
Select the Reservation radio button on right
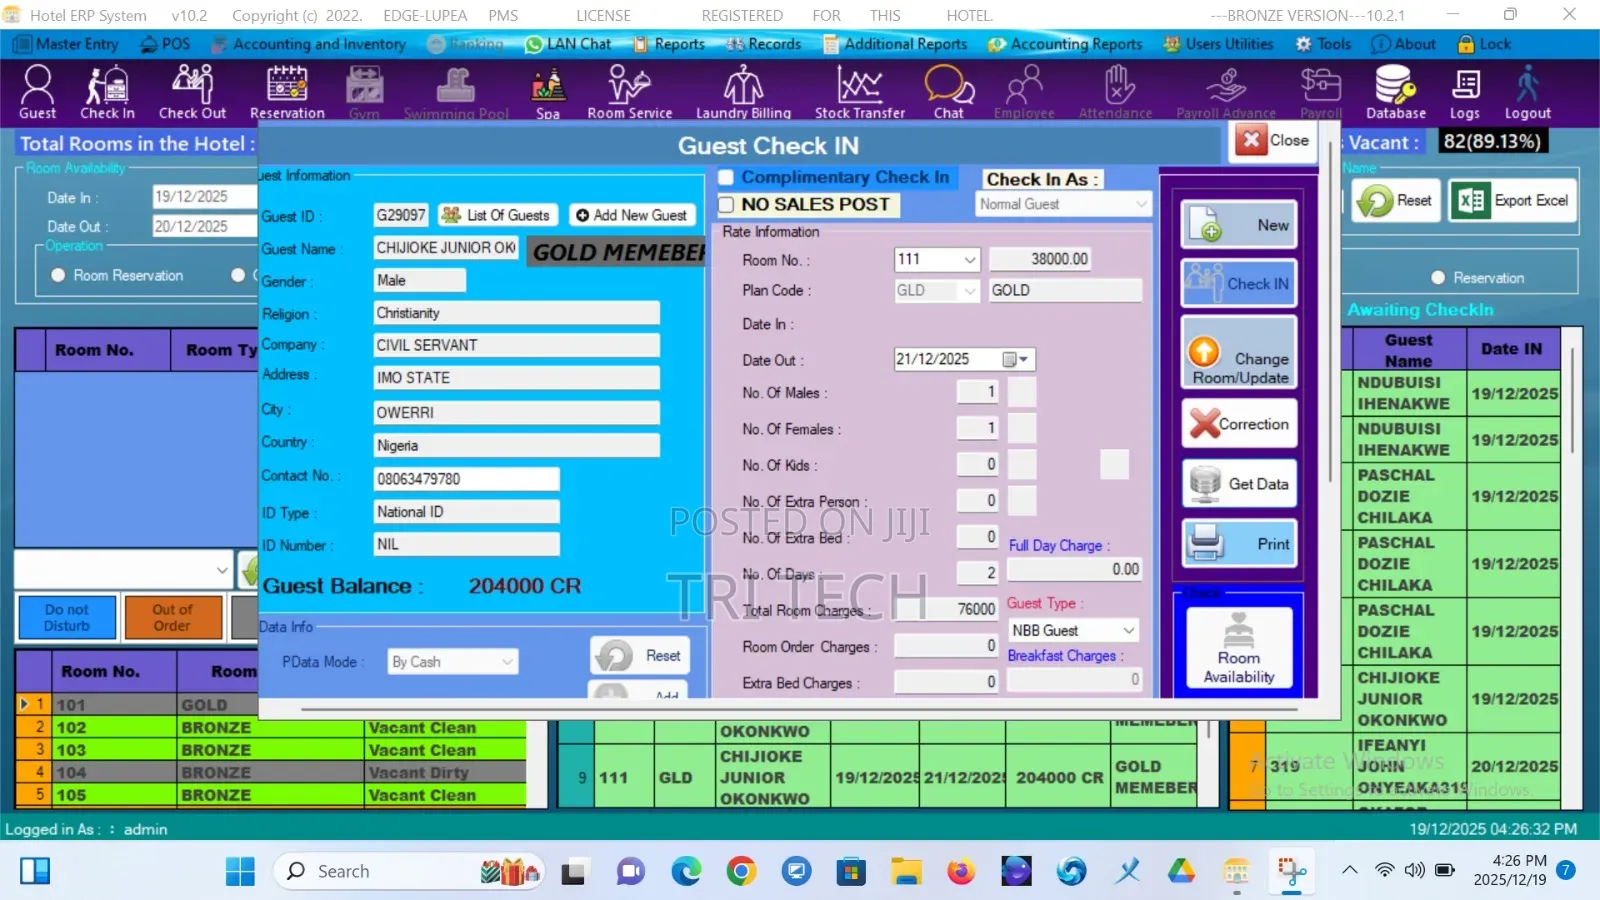coord(1438,278)
